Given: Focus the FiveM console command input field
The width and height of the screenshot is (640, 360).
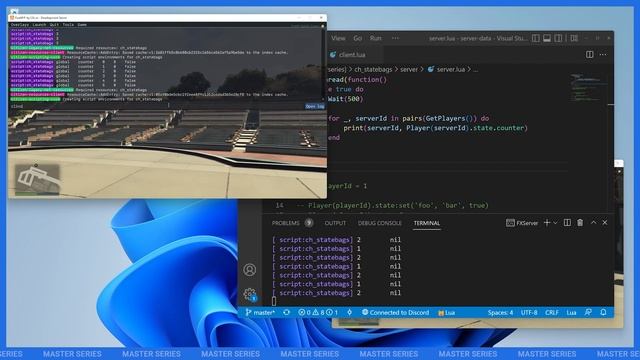Looking at the screenshot, I should pos(157,106).
